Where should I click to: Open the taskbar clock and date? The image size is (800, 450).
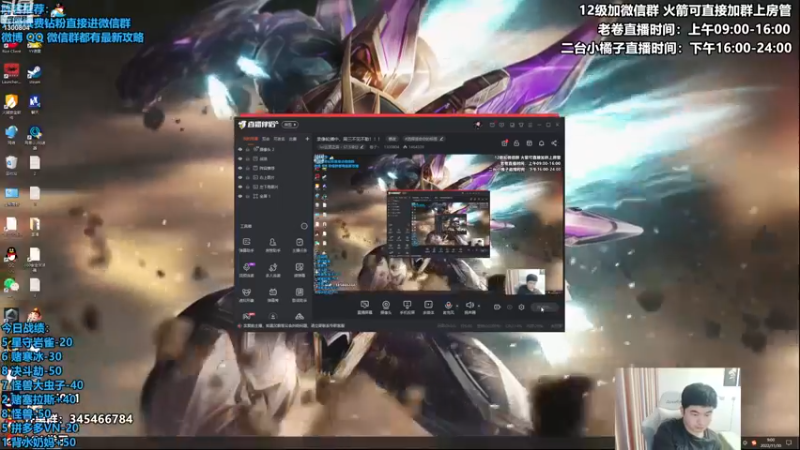pos(770,442)
